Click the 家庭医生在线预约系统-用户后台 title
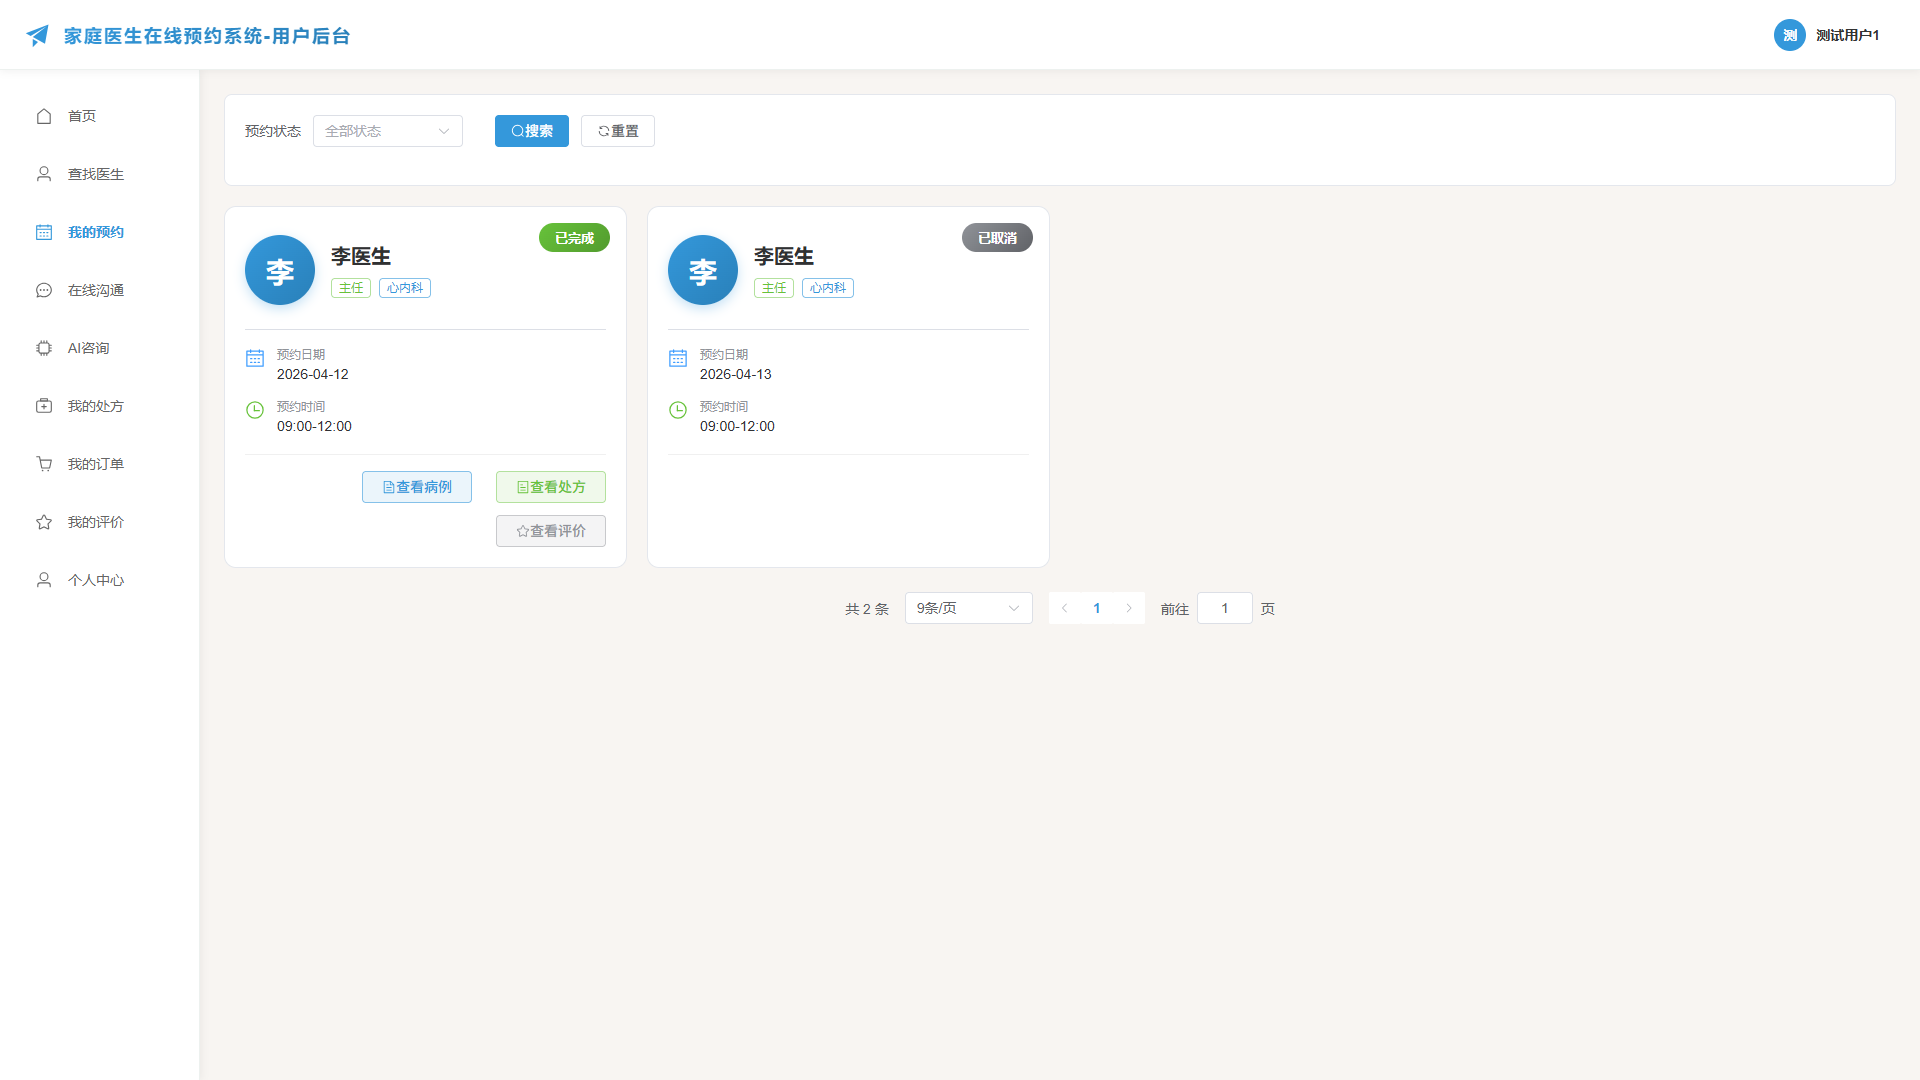Image resolution: width=1920 pixels, height=1080 pixels. click(207, 36)
